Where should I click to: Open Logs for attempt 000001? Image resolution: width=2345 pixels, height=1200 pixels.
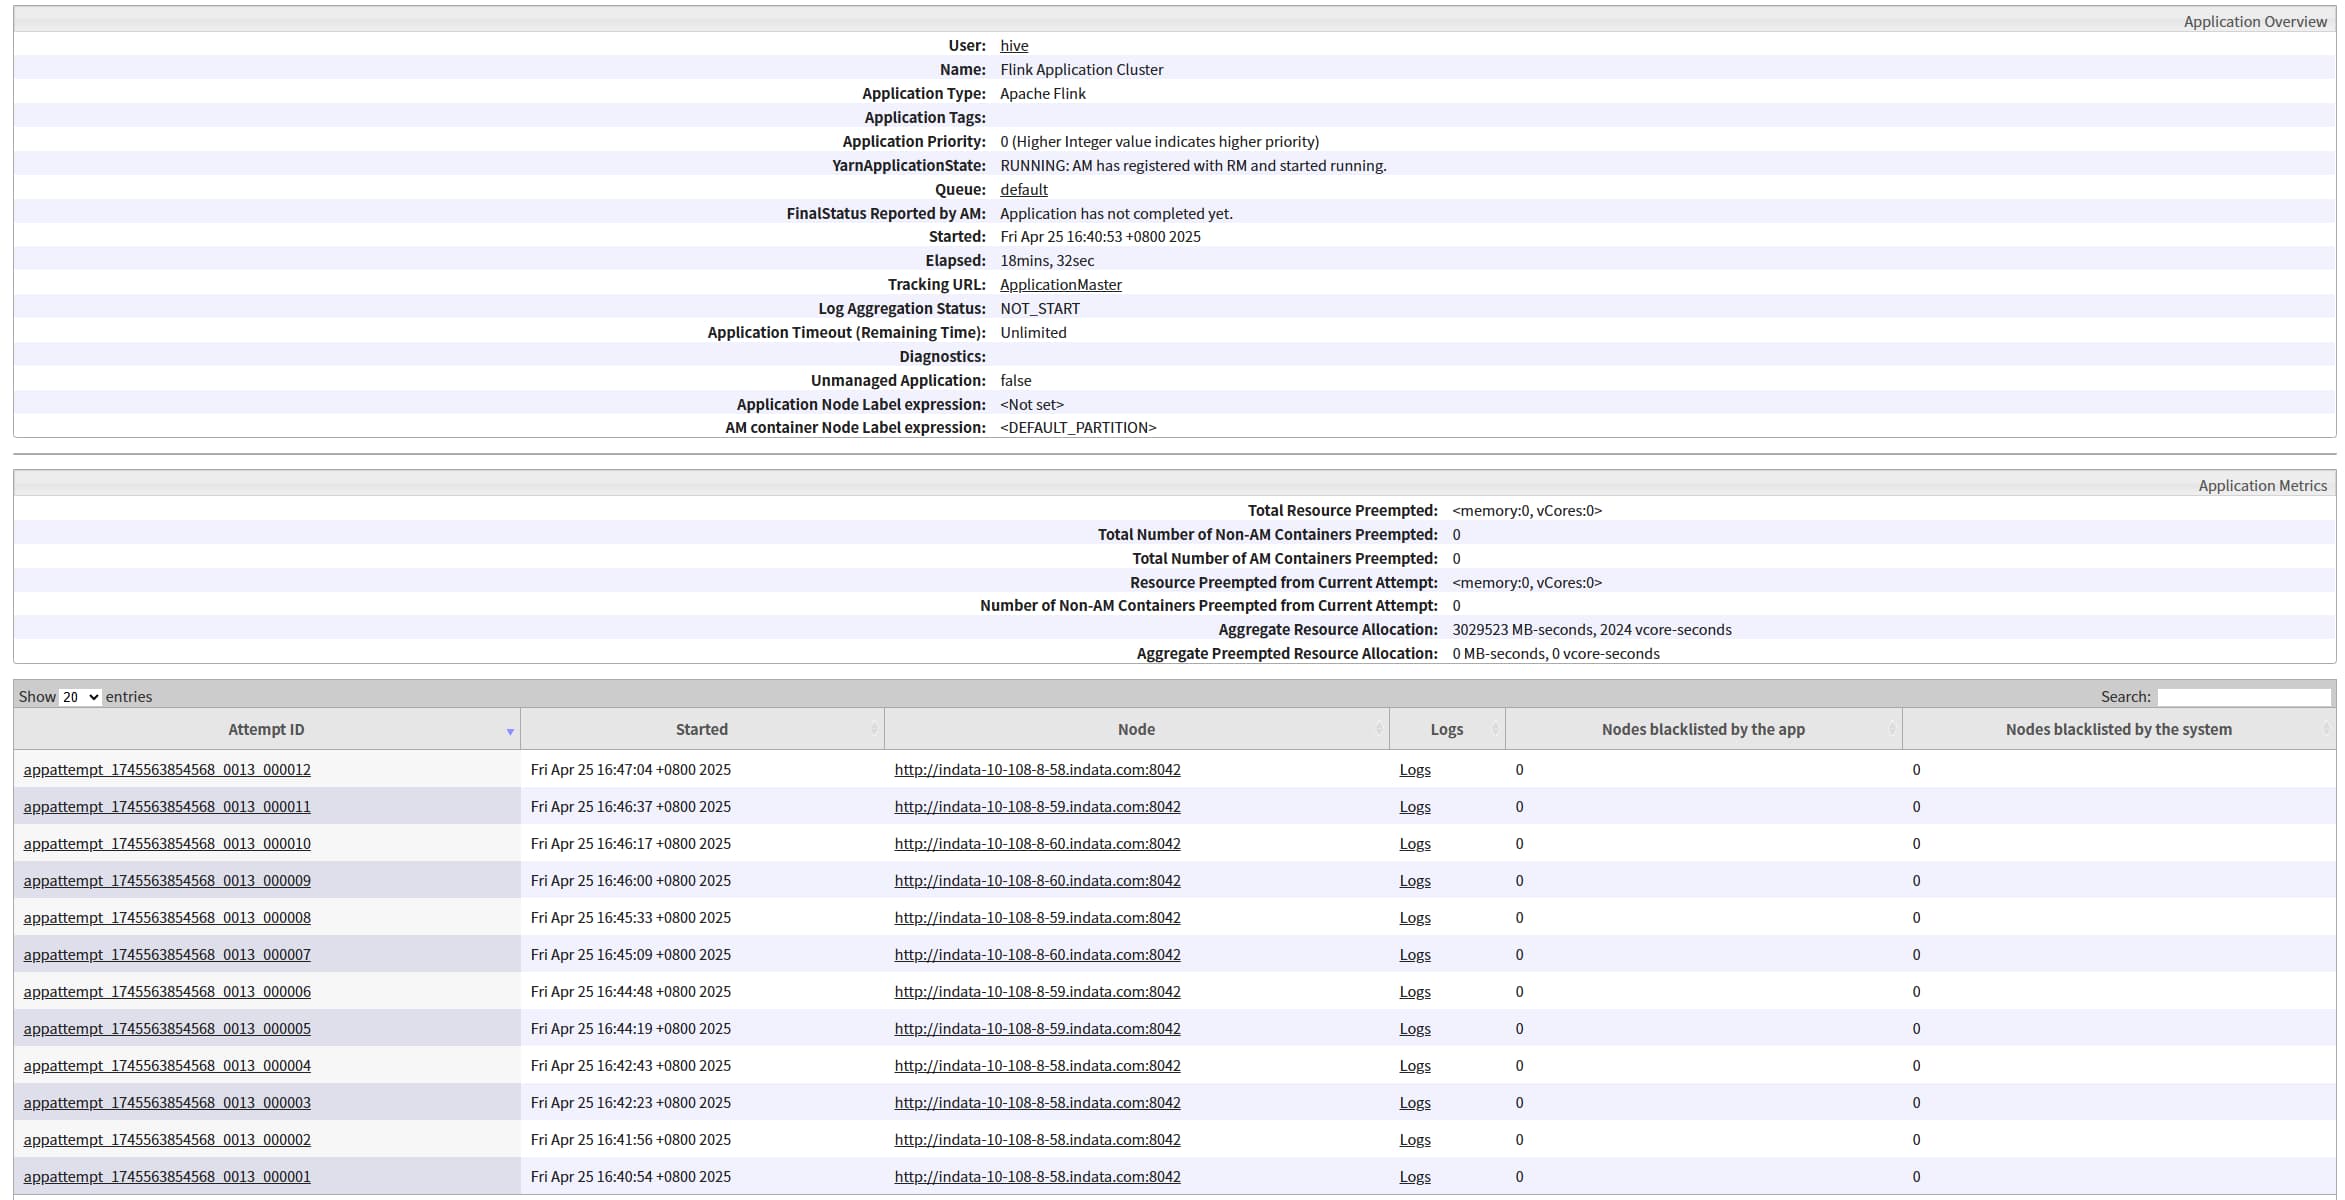[1414, 1177]
